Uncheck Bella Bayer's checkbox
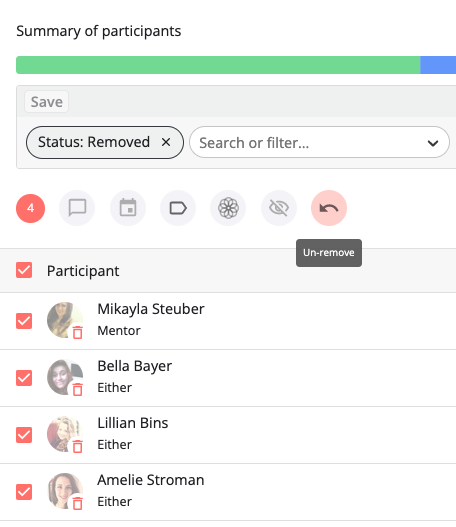 tap(24, 378)
